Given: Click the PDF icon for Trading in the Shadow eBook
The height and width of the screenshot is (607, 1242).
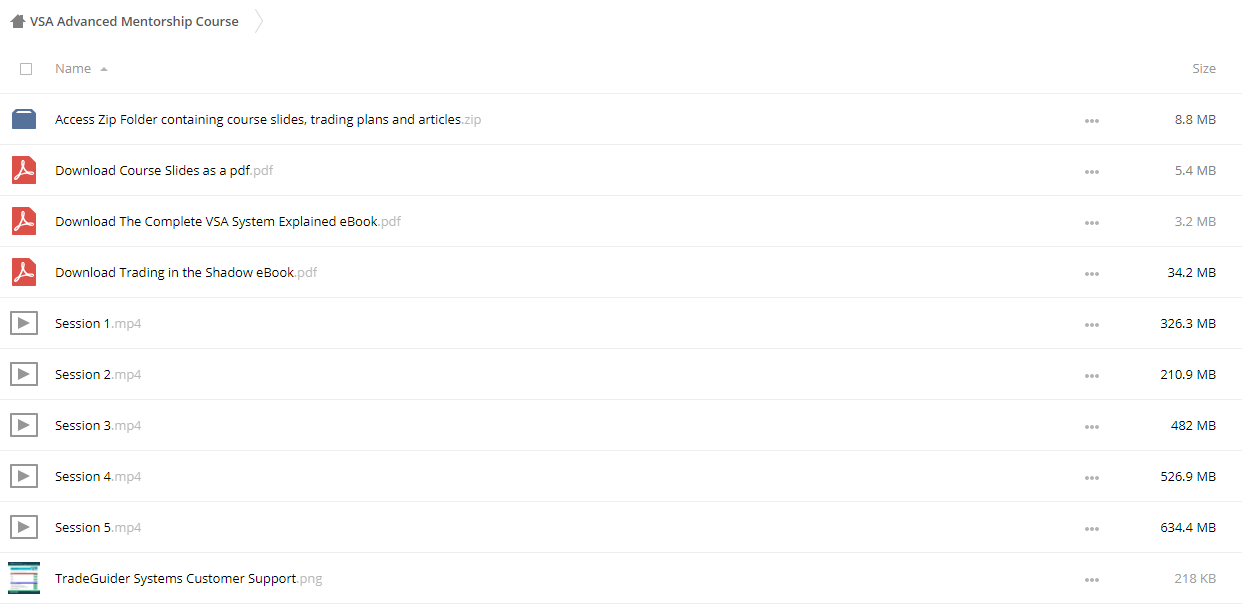Looking at the screenshot, I should pyautogui.click(x=24, y=272).
